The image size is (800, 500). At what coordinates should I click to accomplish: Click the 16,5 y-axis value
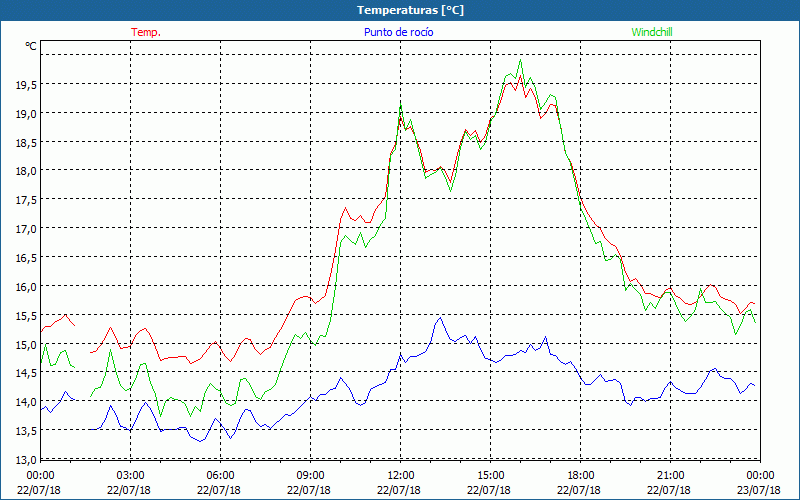tap(26, 258)
